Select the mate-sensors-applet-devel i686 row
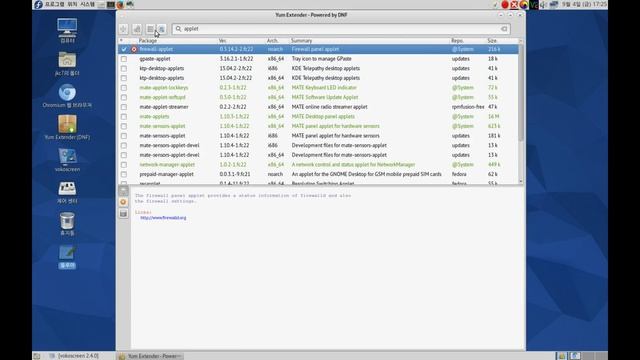This screenshot has width=640, height=360. click(x=318, y=145)
